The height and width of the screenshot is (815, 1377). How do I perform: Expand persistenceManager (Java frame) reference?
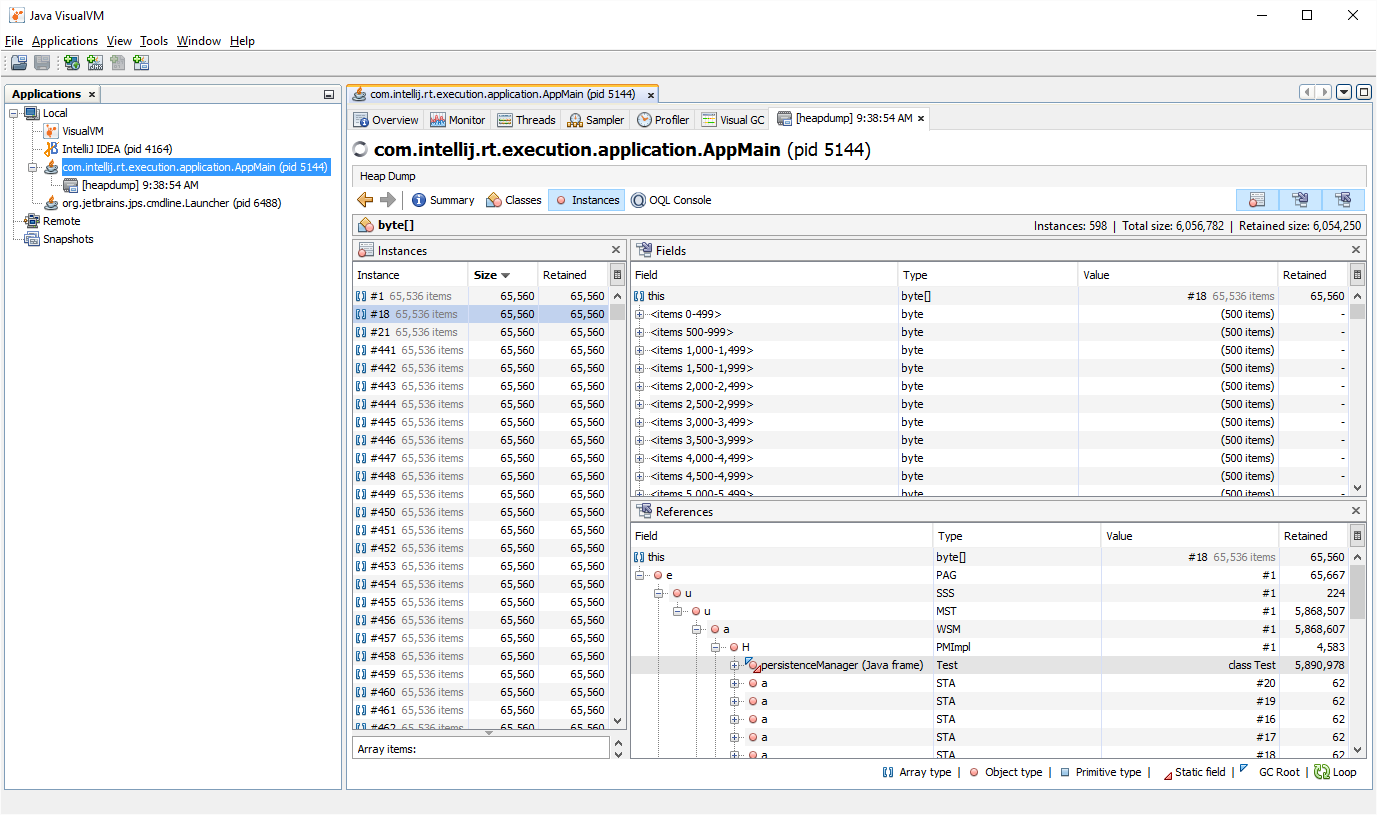[x=735, y=665]
